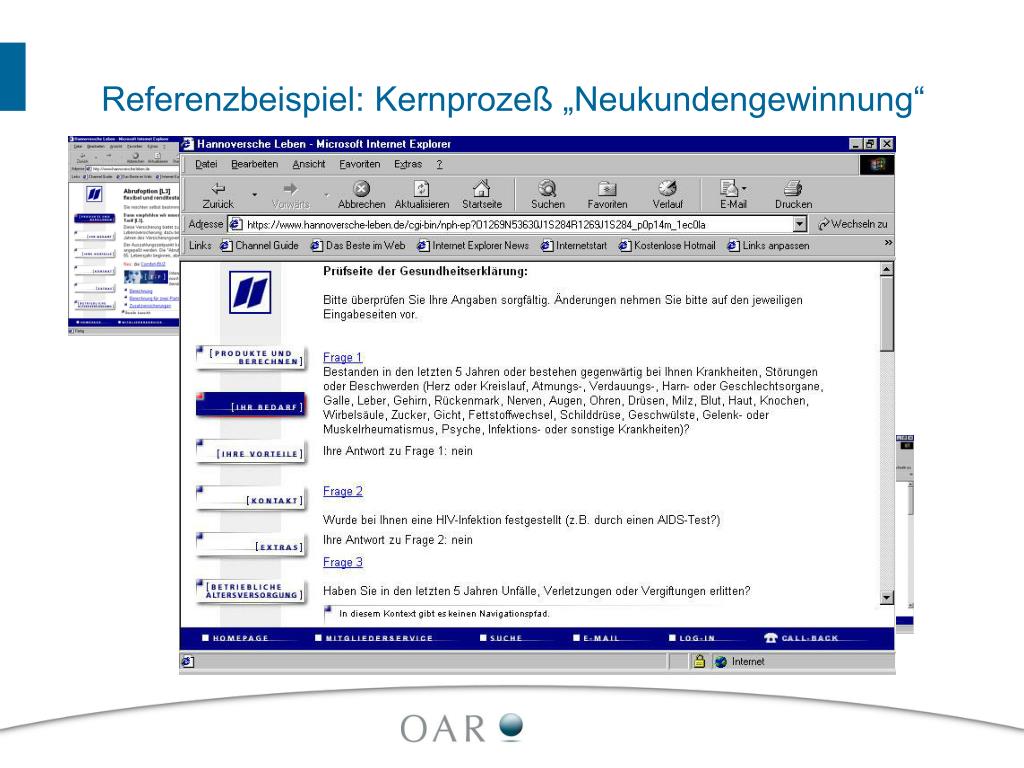This screenshot has height=768, width=1024.
Task: Open Links anpassen link
Action: tap(768, 246)
